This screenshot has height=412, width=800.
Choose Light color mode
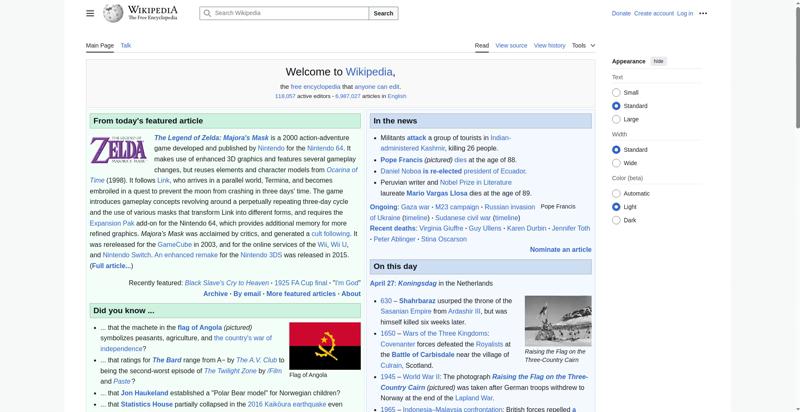pos(616,207)
